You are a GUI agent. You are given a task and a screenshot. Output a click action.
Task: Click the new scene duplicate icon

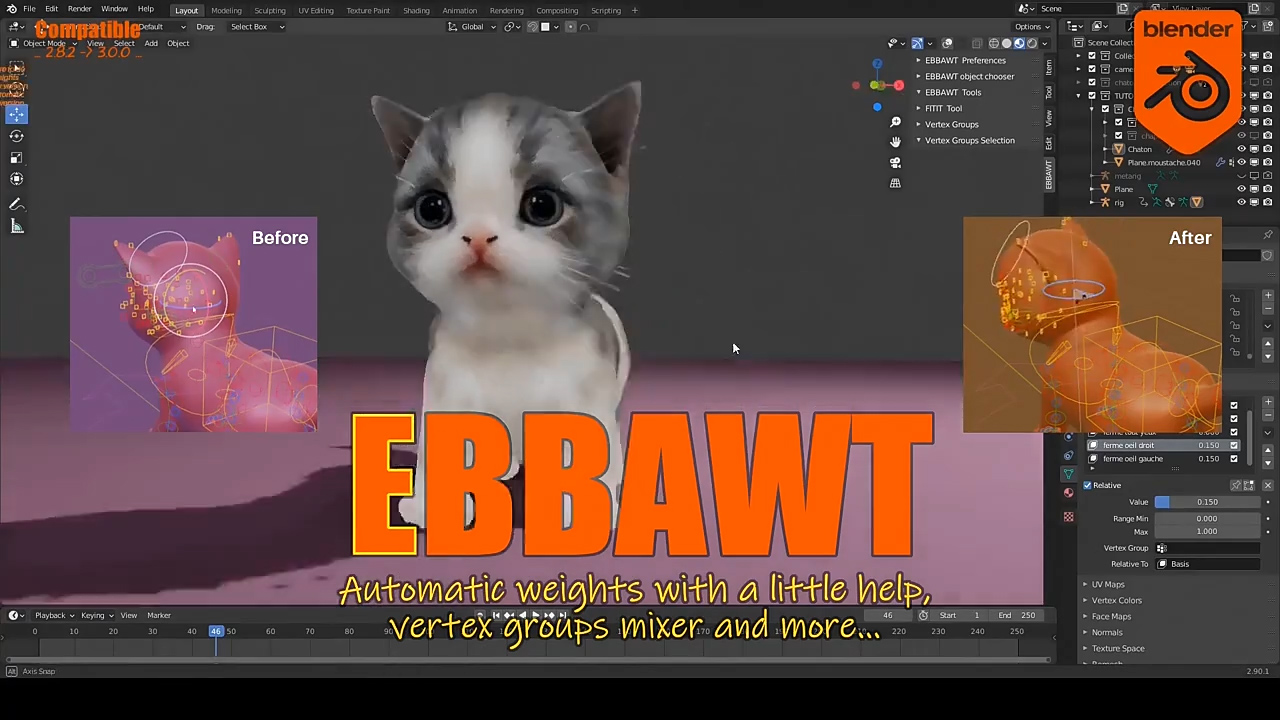(1123, 9)
